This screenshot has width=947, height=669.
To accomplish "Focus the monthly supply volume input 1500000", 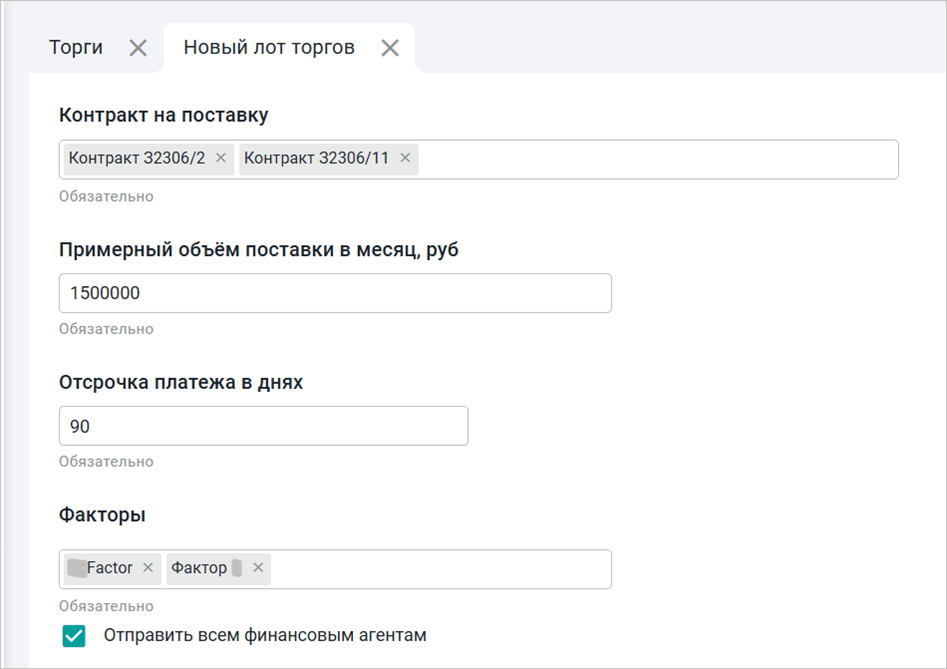I will coord(335,294).
